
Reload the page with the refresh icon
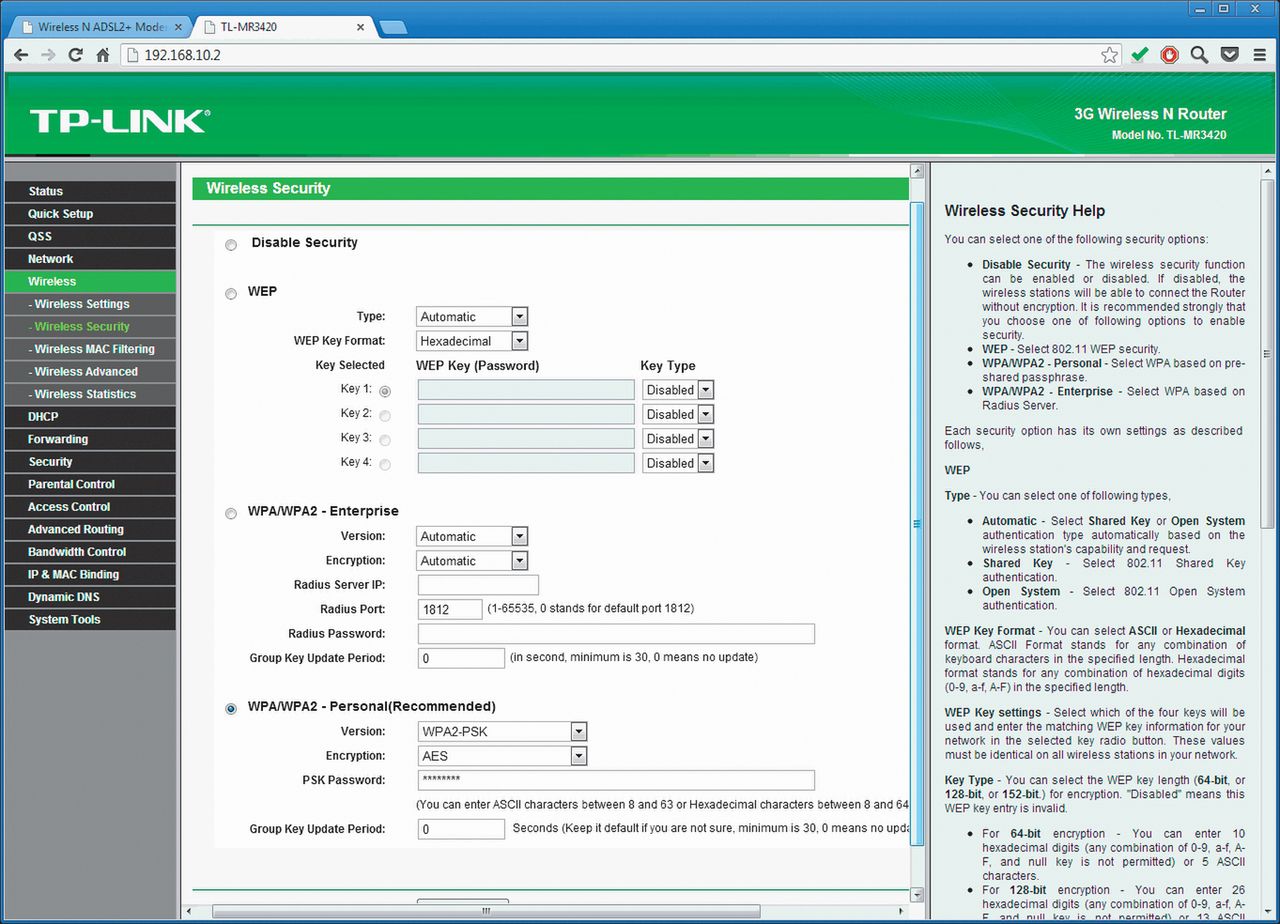(x=75, y=55)
